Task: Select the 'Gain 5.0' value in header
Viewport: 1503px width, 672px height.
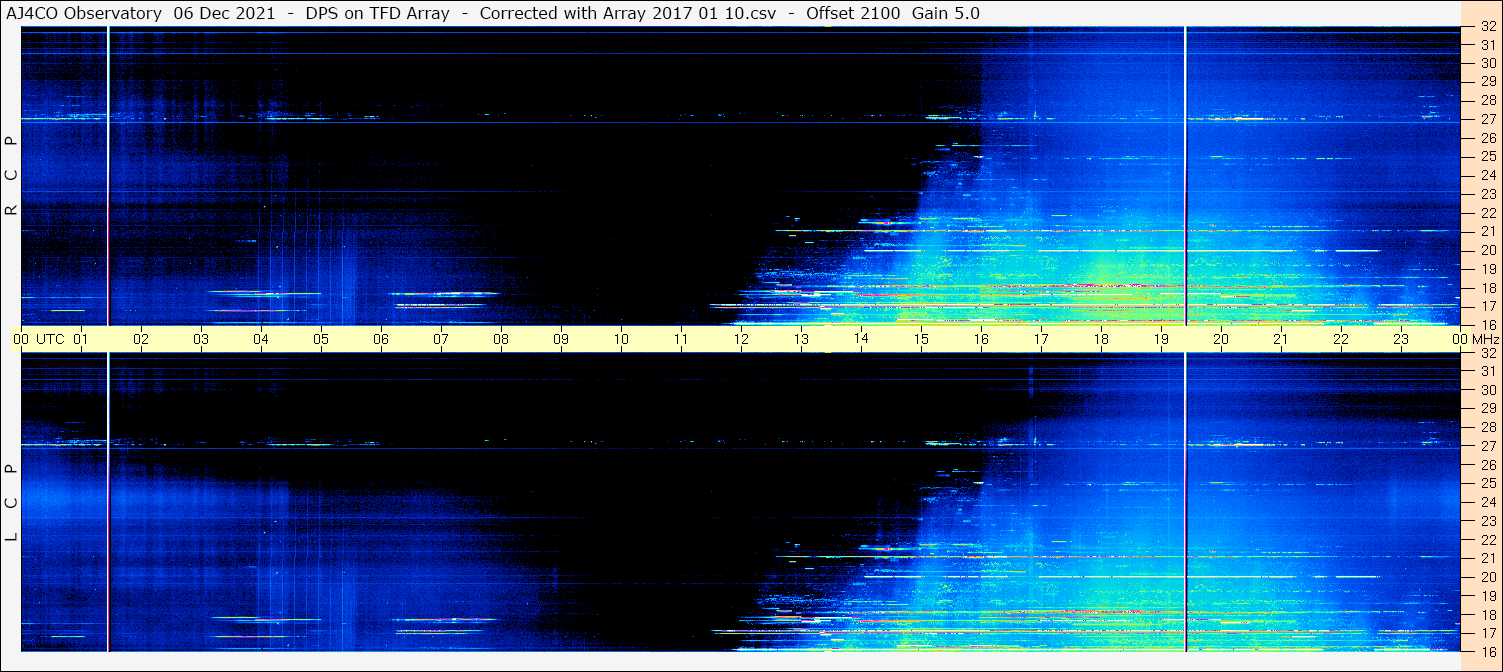Action: point(946,14)
